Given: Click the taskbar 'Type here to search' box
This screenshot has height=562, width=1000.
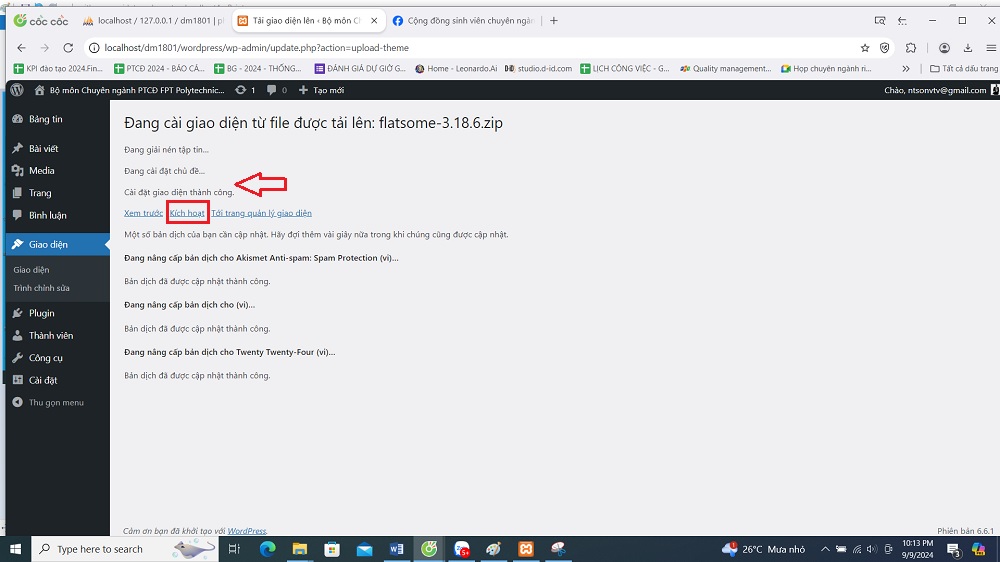Looking at the screenshot, I should pos(125,549).
